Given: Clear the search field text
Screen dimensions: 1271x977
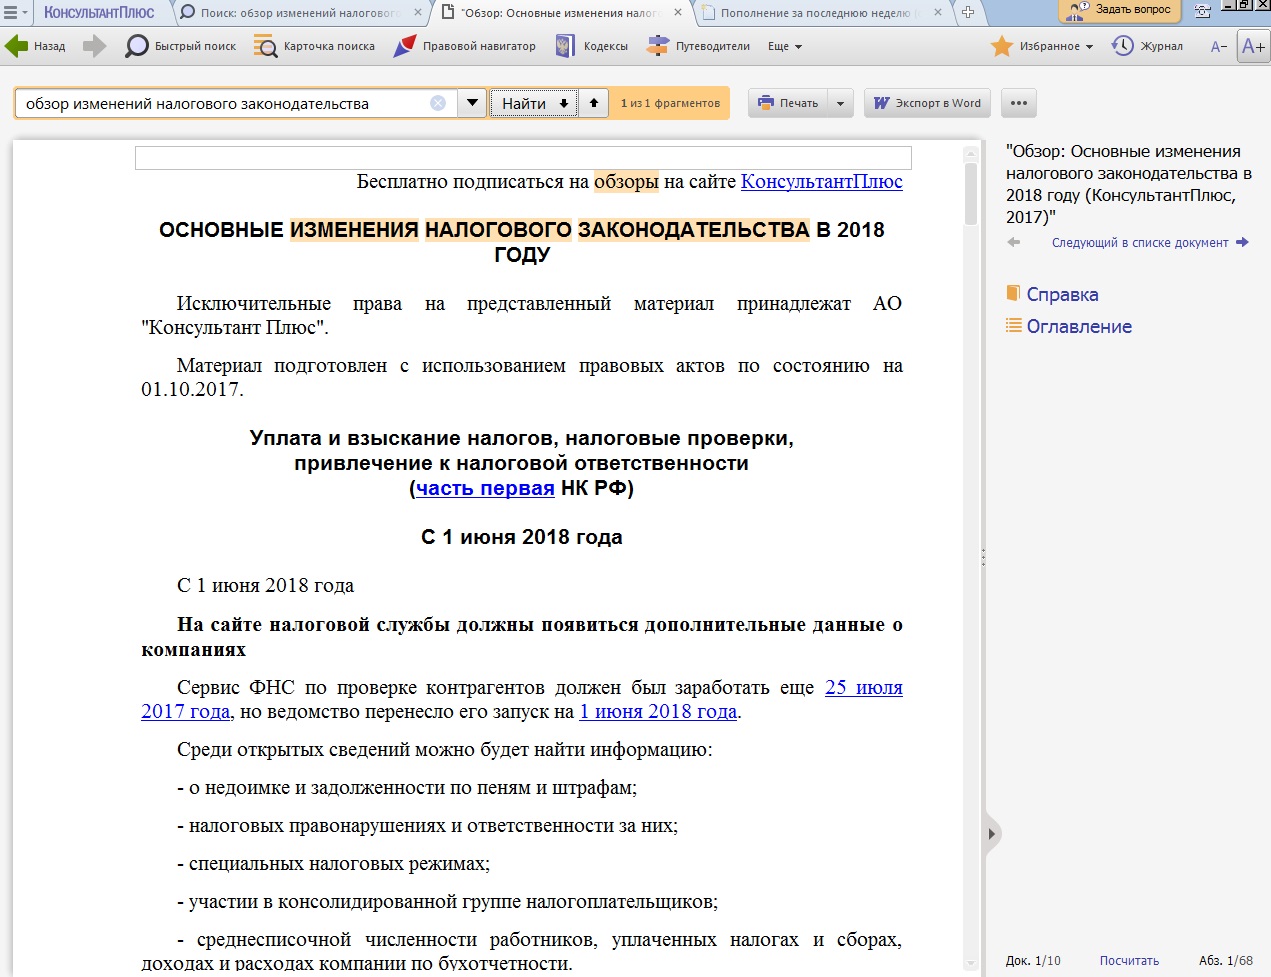Looking at the screenshot, I should pyautogui.click(x=438, y=103).
